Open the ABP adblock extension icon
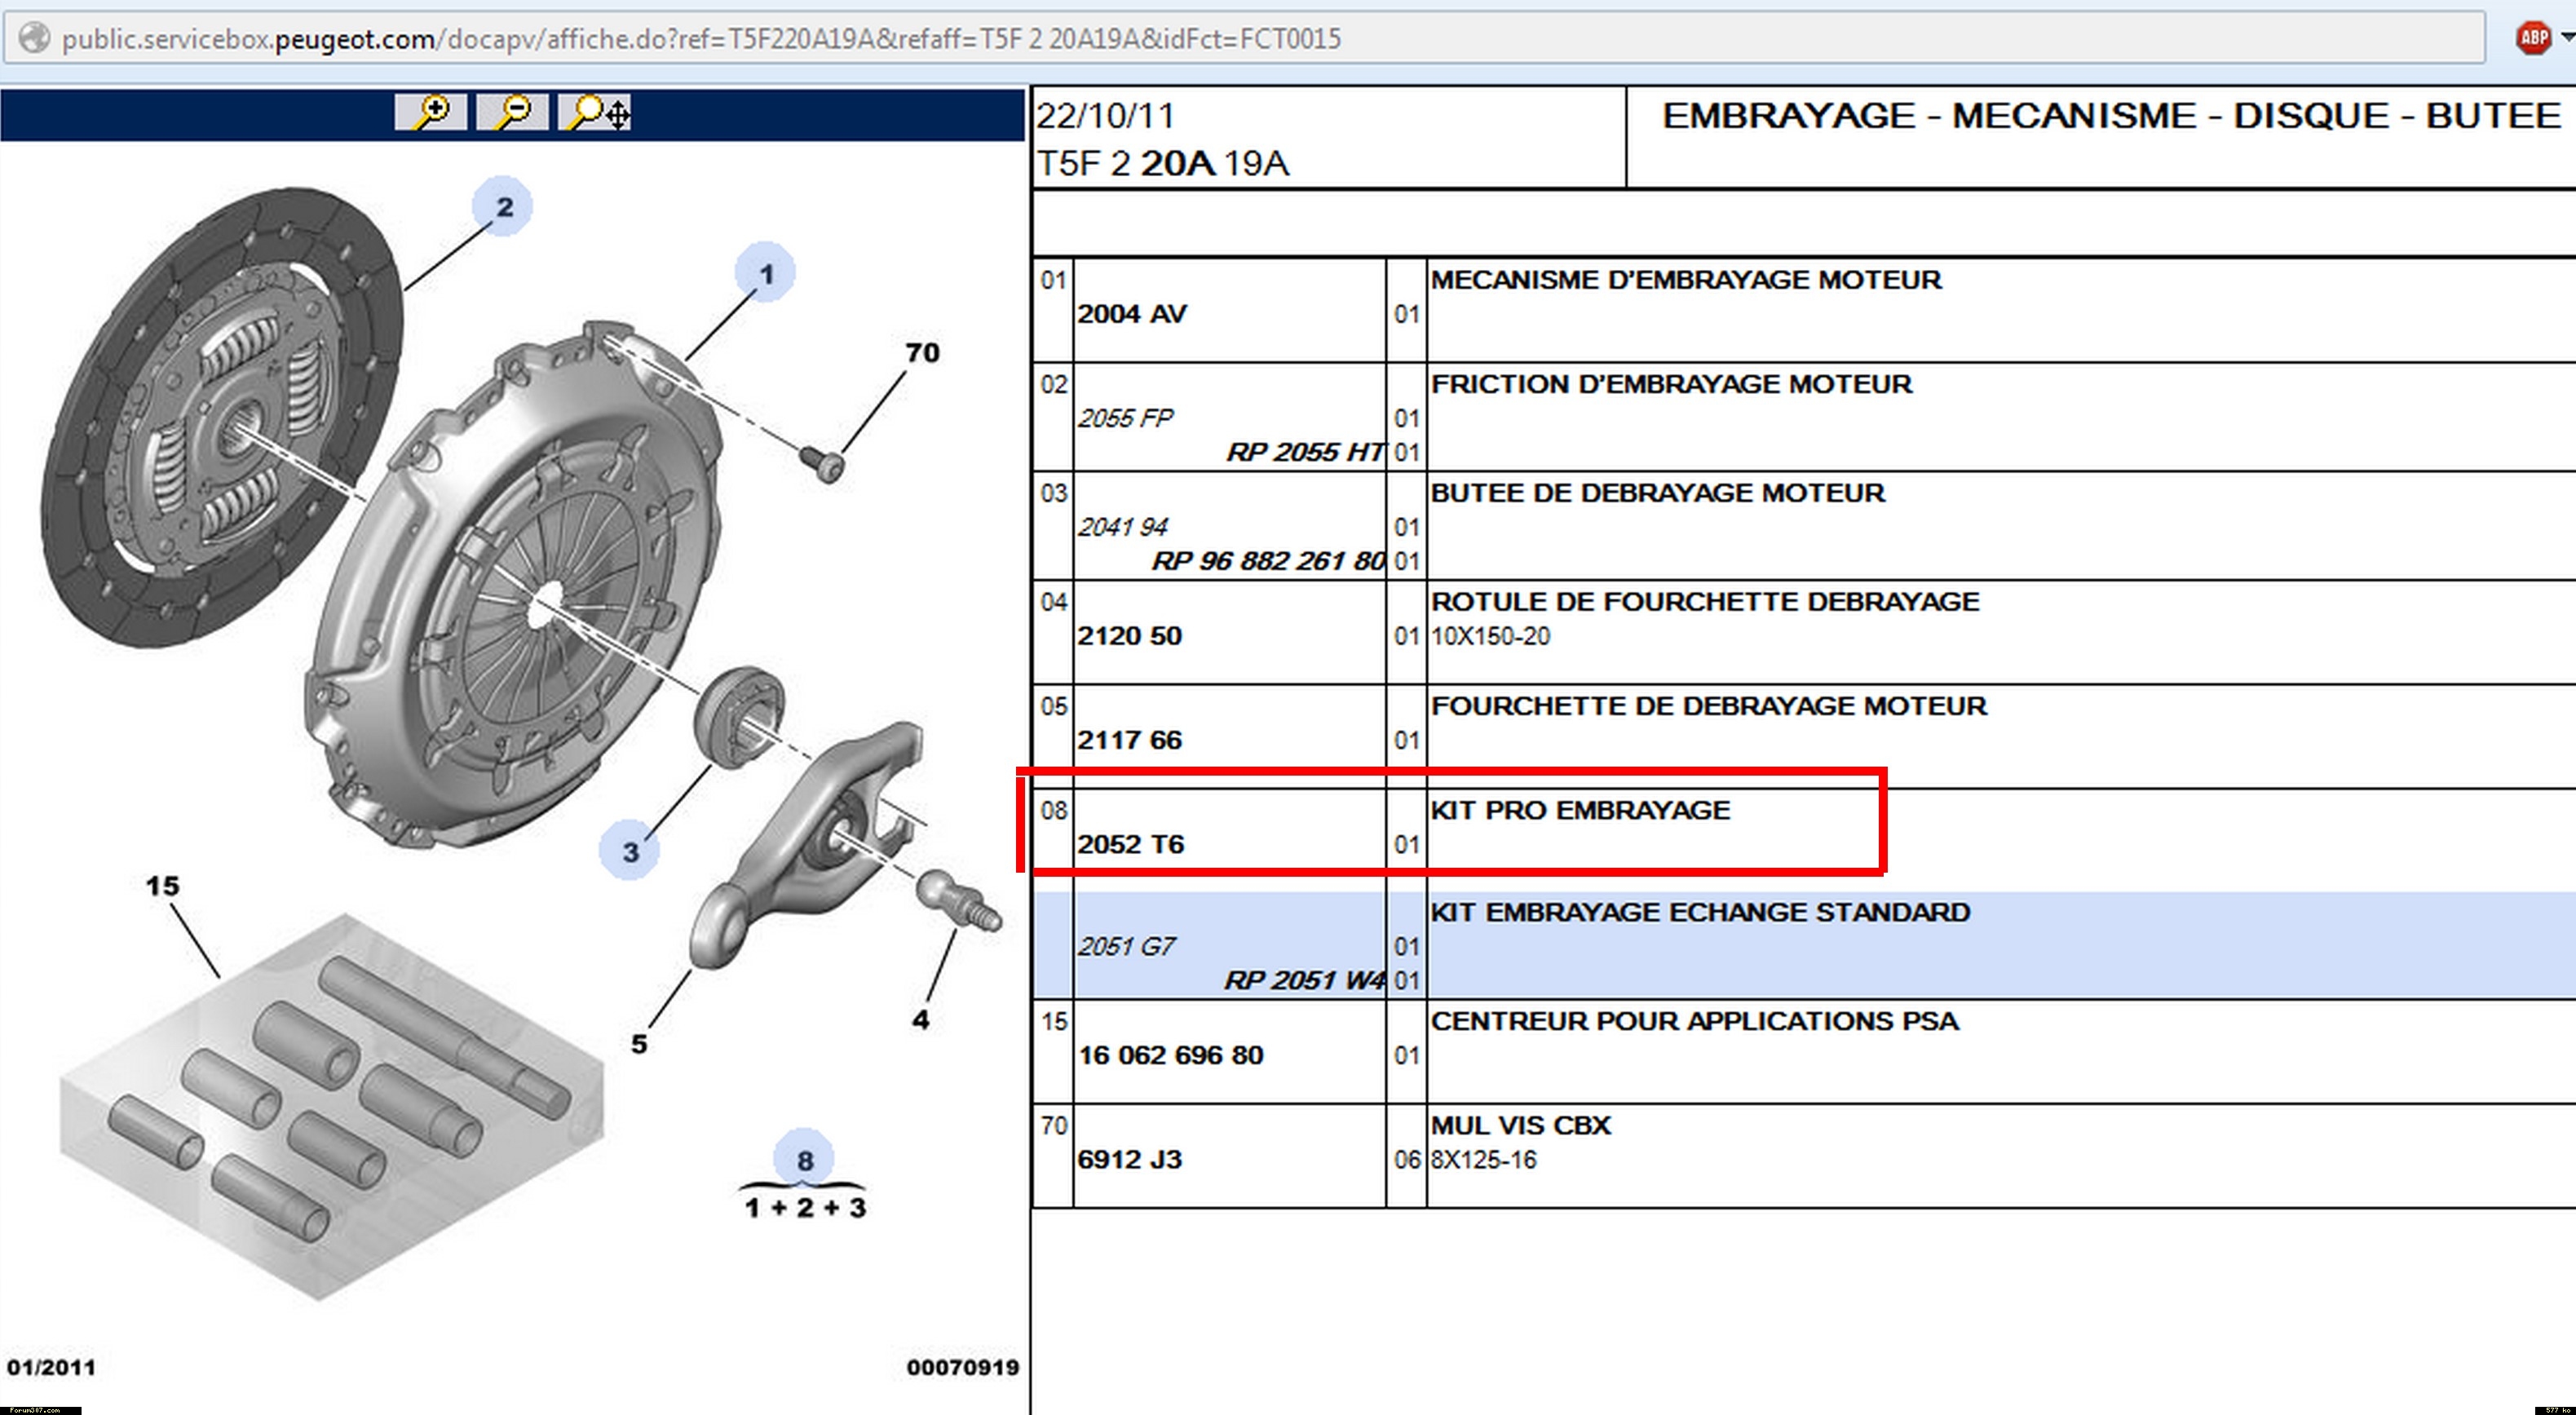The height and width of the screenshot is (1415, 2576). (x=2532, y=39)
